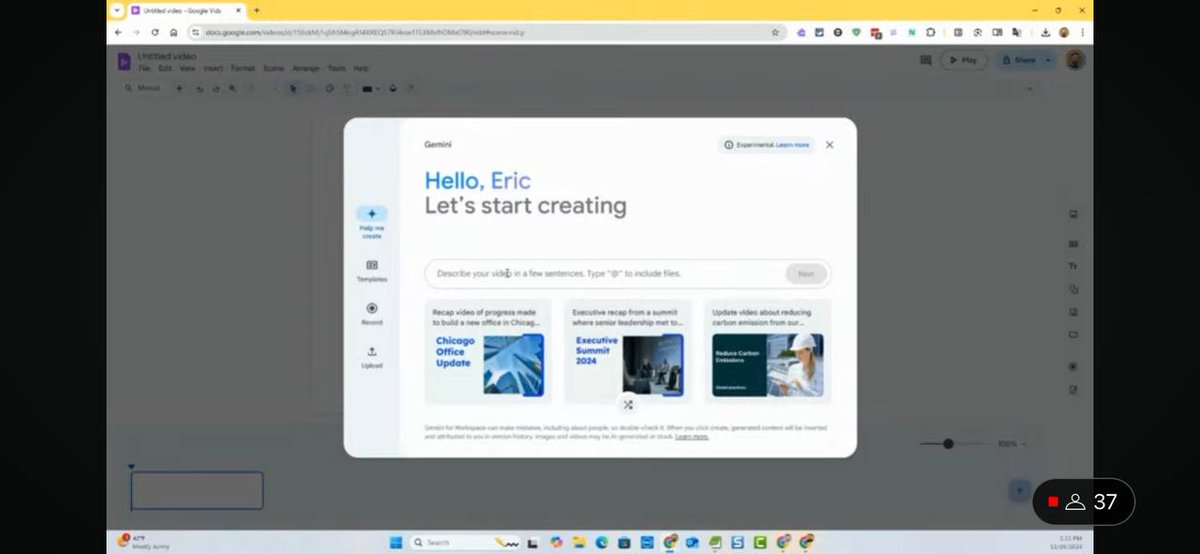Screen dimensions: 1200x554
Task: Click the browser back arrow
Action: click(119, 32)
